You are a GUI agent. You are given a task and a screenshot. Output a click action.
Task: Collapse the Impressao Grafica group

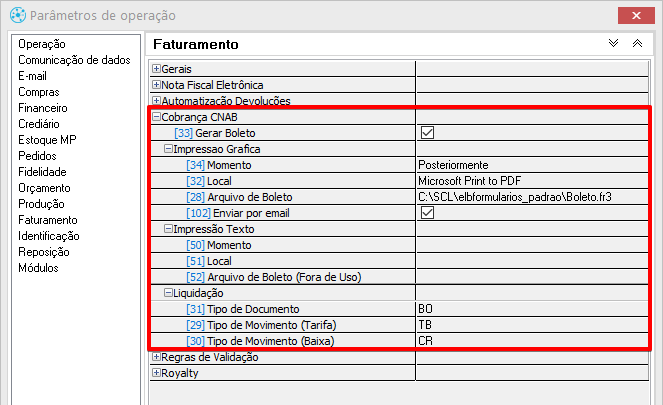point(168,149)
